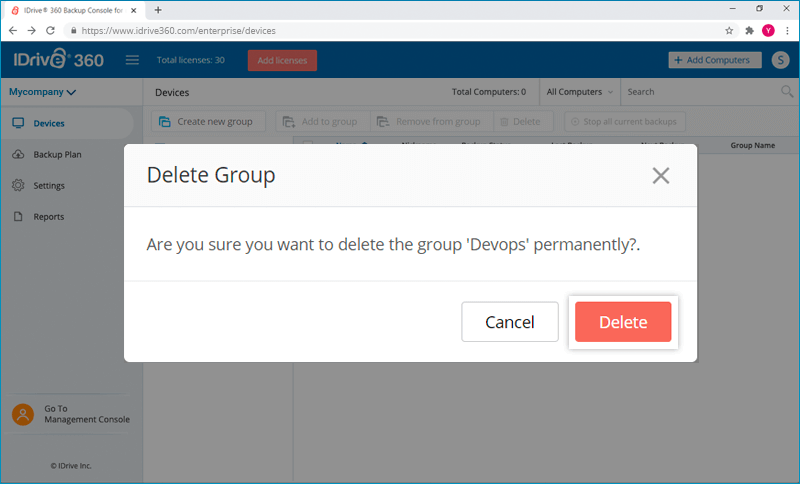Click the Devices monitor icon
Screen dimensions: 800x484
pyautogui.click(x=18, y=123)
